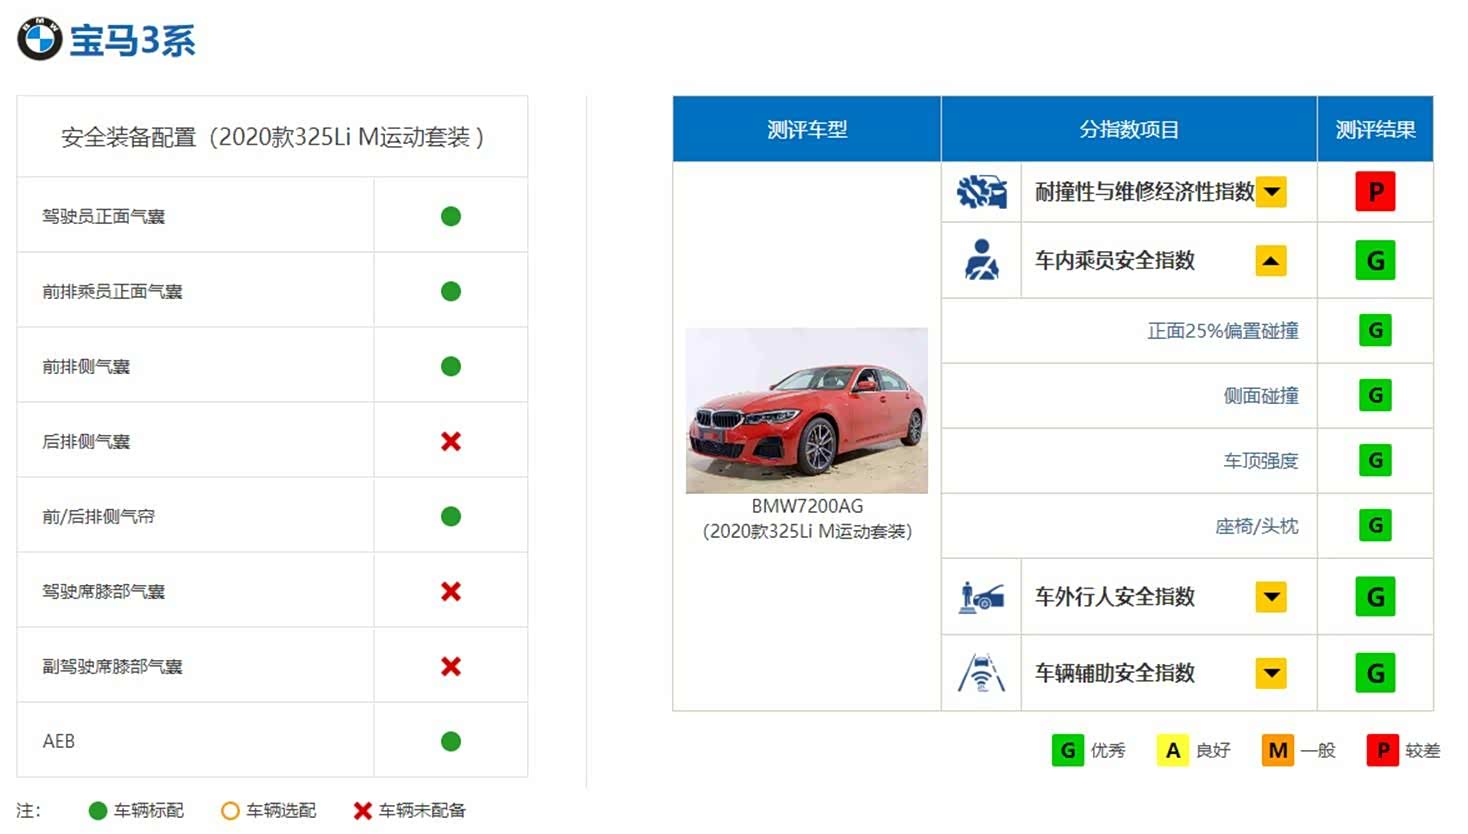This screenshot has height=834, width=1468.
Task: Click the BMW logo icon
Action: 40,39
